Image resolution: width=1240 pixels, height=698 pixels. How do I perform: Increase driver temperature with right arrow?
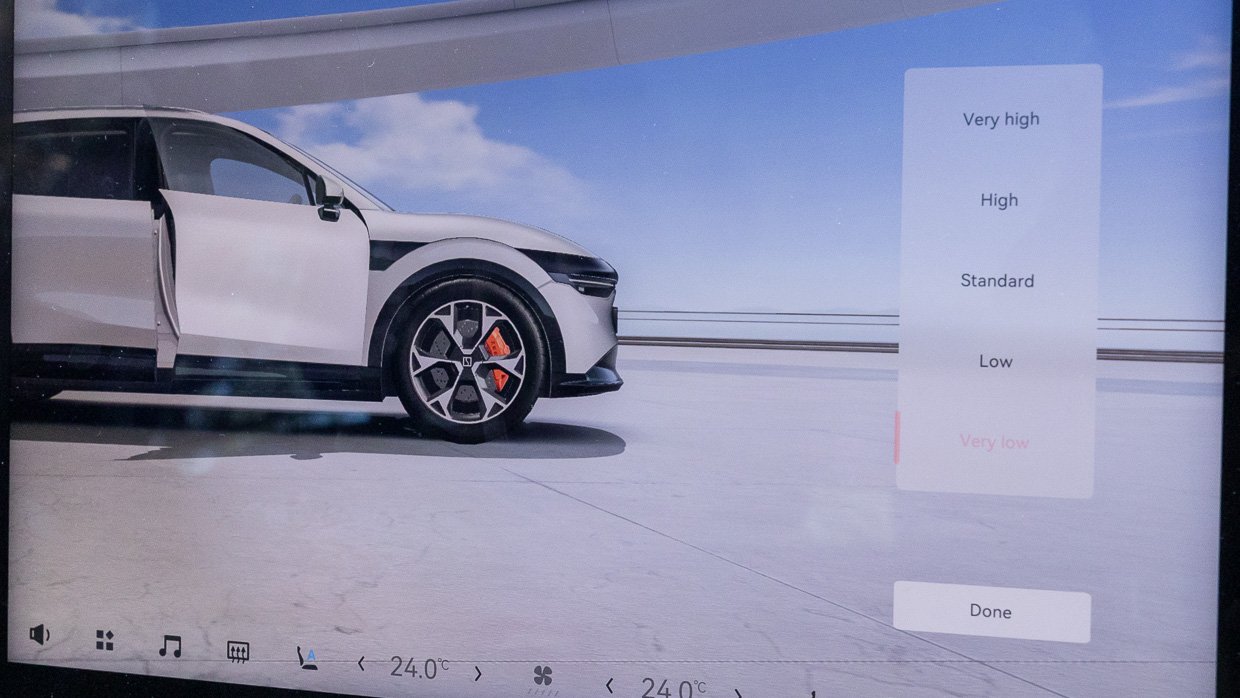[478, 673]
